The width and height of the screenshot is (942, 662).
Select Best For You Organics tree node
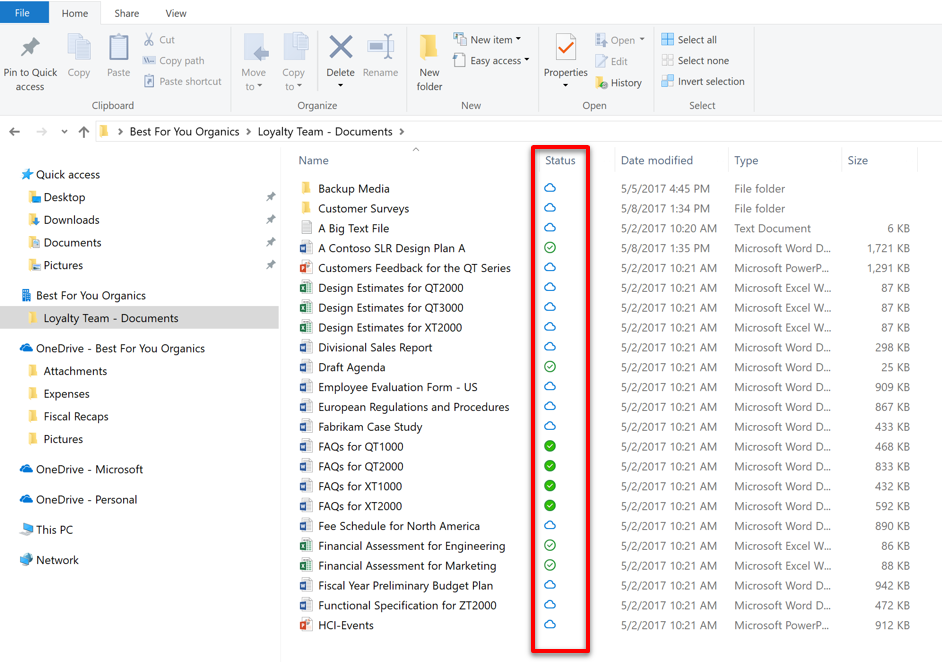click(84, 296)
